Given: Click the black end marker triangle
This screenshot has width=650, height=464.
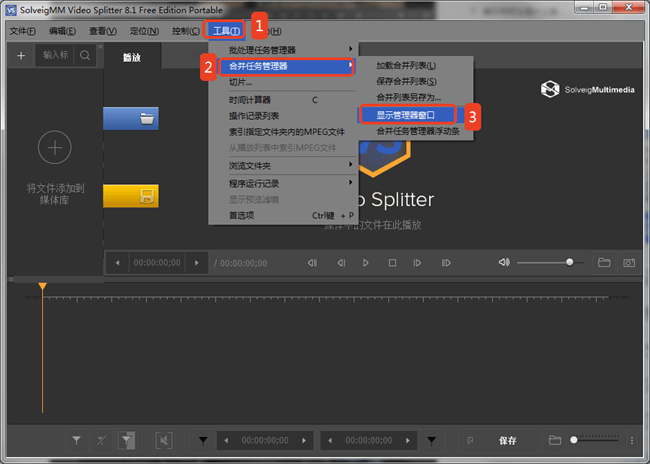Looking at the screenshot, I should [x=432, y=440].
